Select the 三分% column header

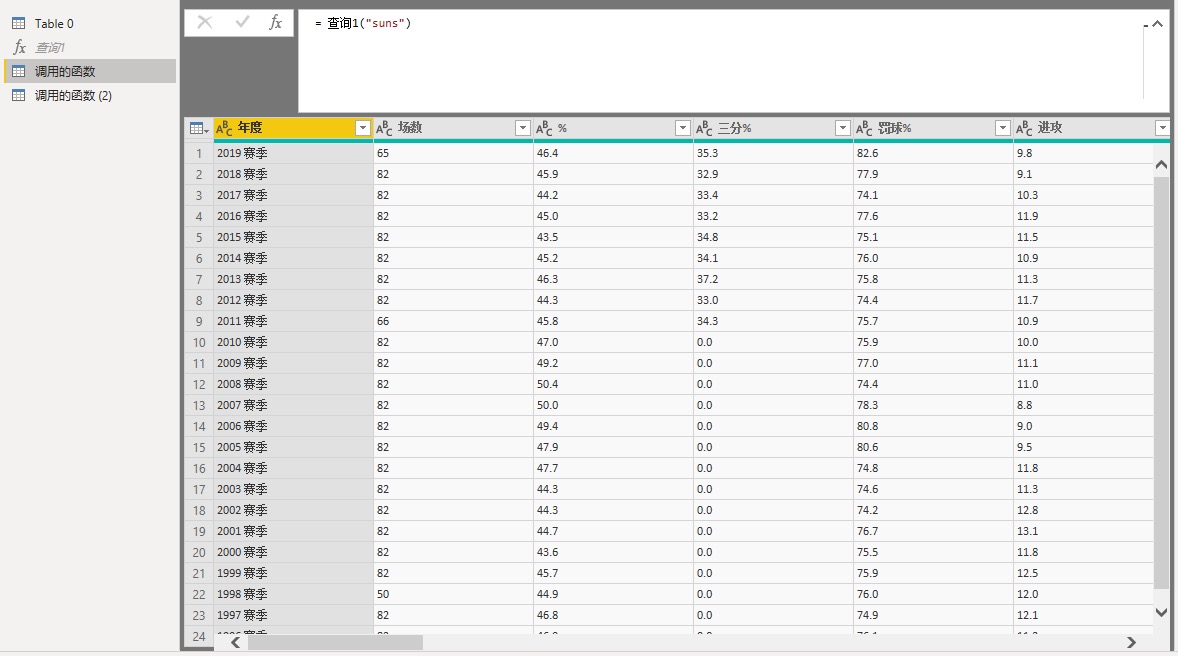[773, 128]
